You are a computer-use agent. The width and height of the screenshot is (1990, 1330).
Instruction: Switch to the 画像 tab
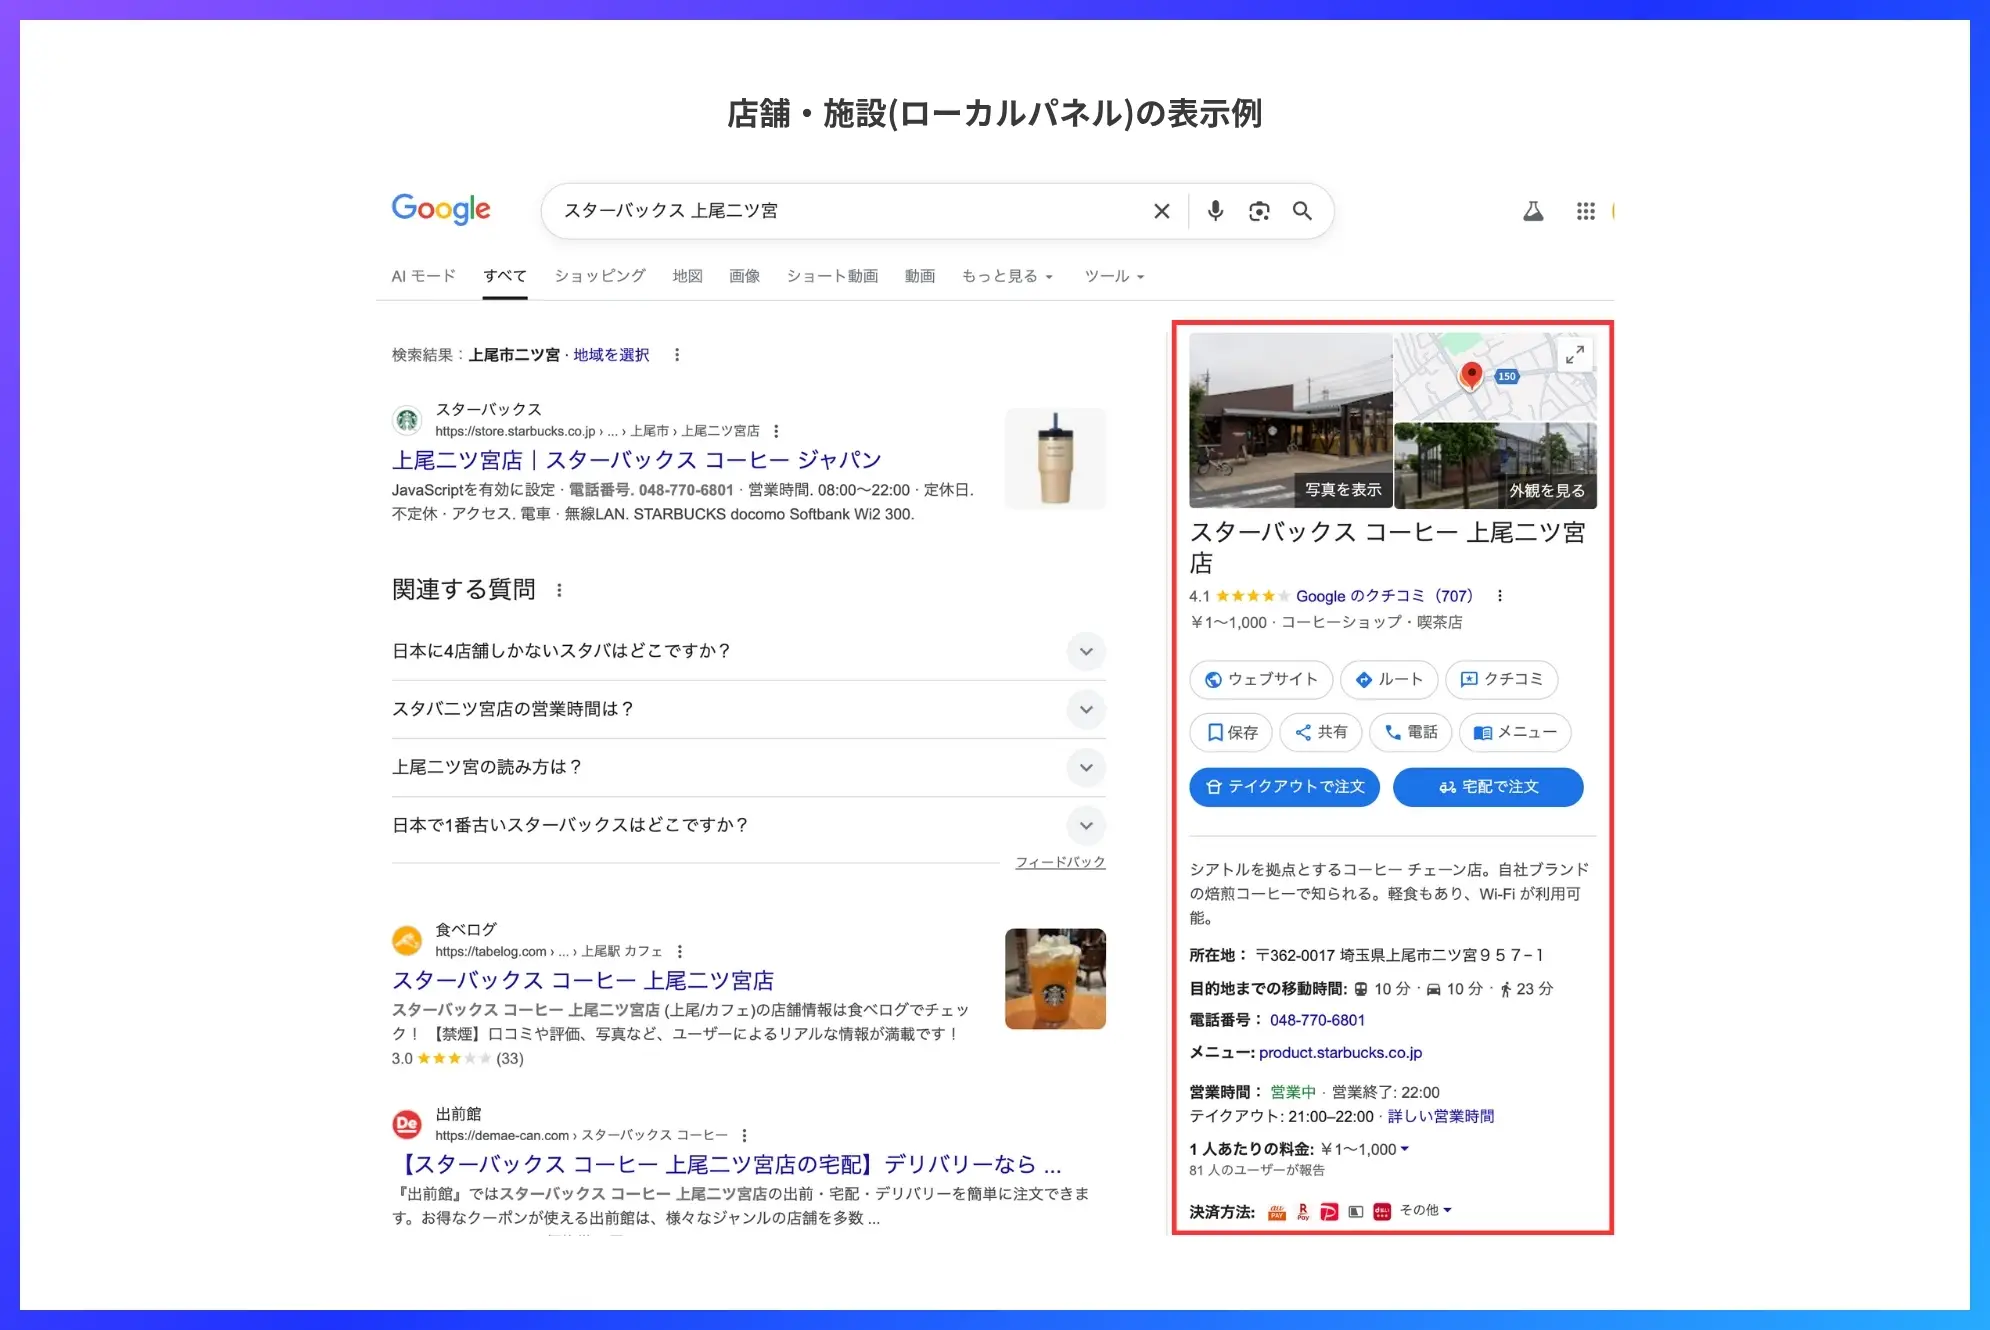pos(745,276)
